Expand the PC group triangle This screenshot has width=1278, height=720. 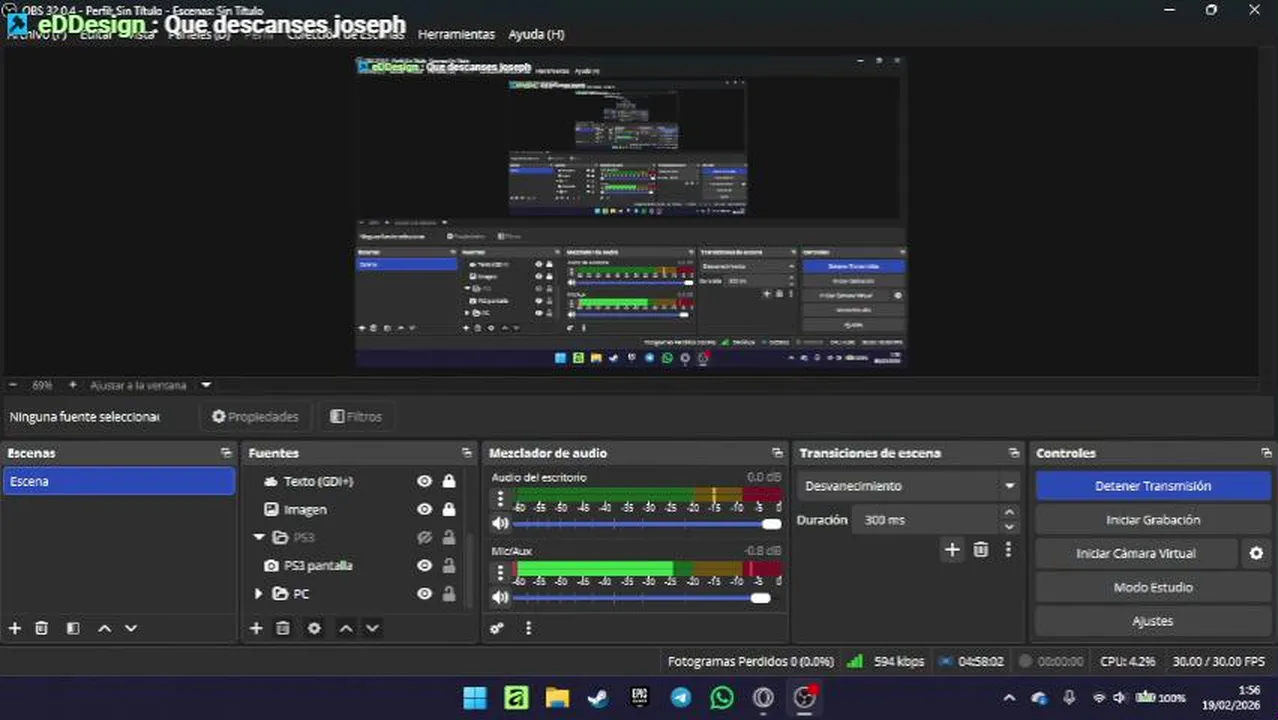click(x=259, y=594)
